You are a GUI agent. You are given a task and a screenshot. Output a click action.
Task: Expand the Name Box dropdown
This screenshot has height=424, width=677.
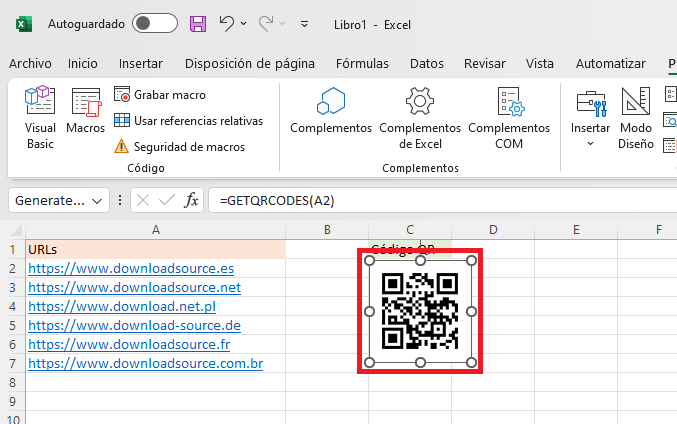97,201
